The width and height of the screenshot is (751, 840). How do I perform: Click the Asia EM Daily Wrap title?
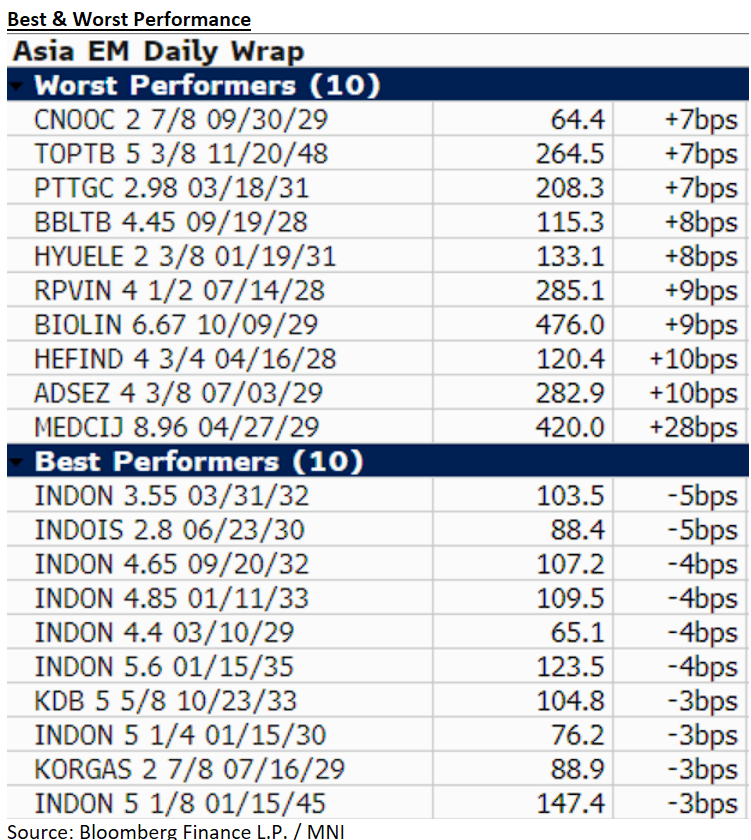(157, 51)
